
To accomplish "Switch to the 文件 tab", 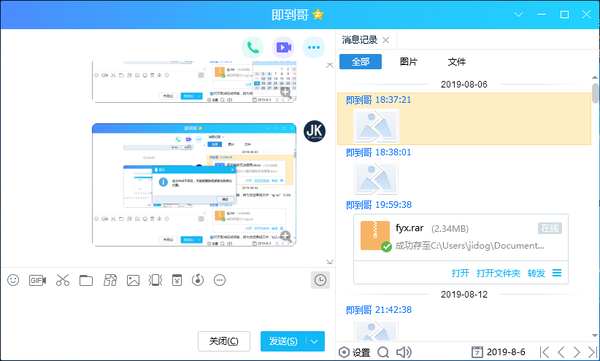I will point(457,62).
